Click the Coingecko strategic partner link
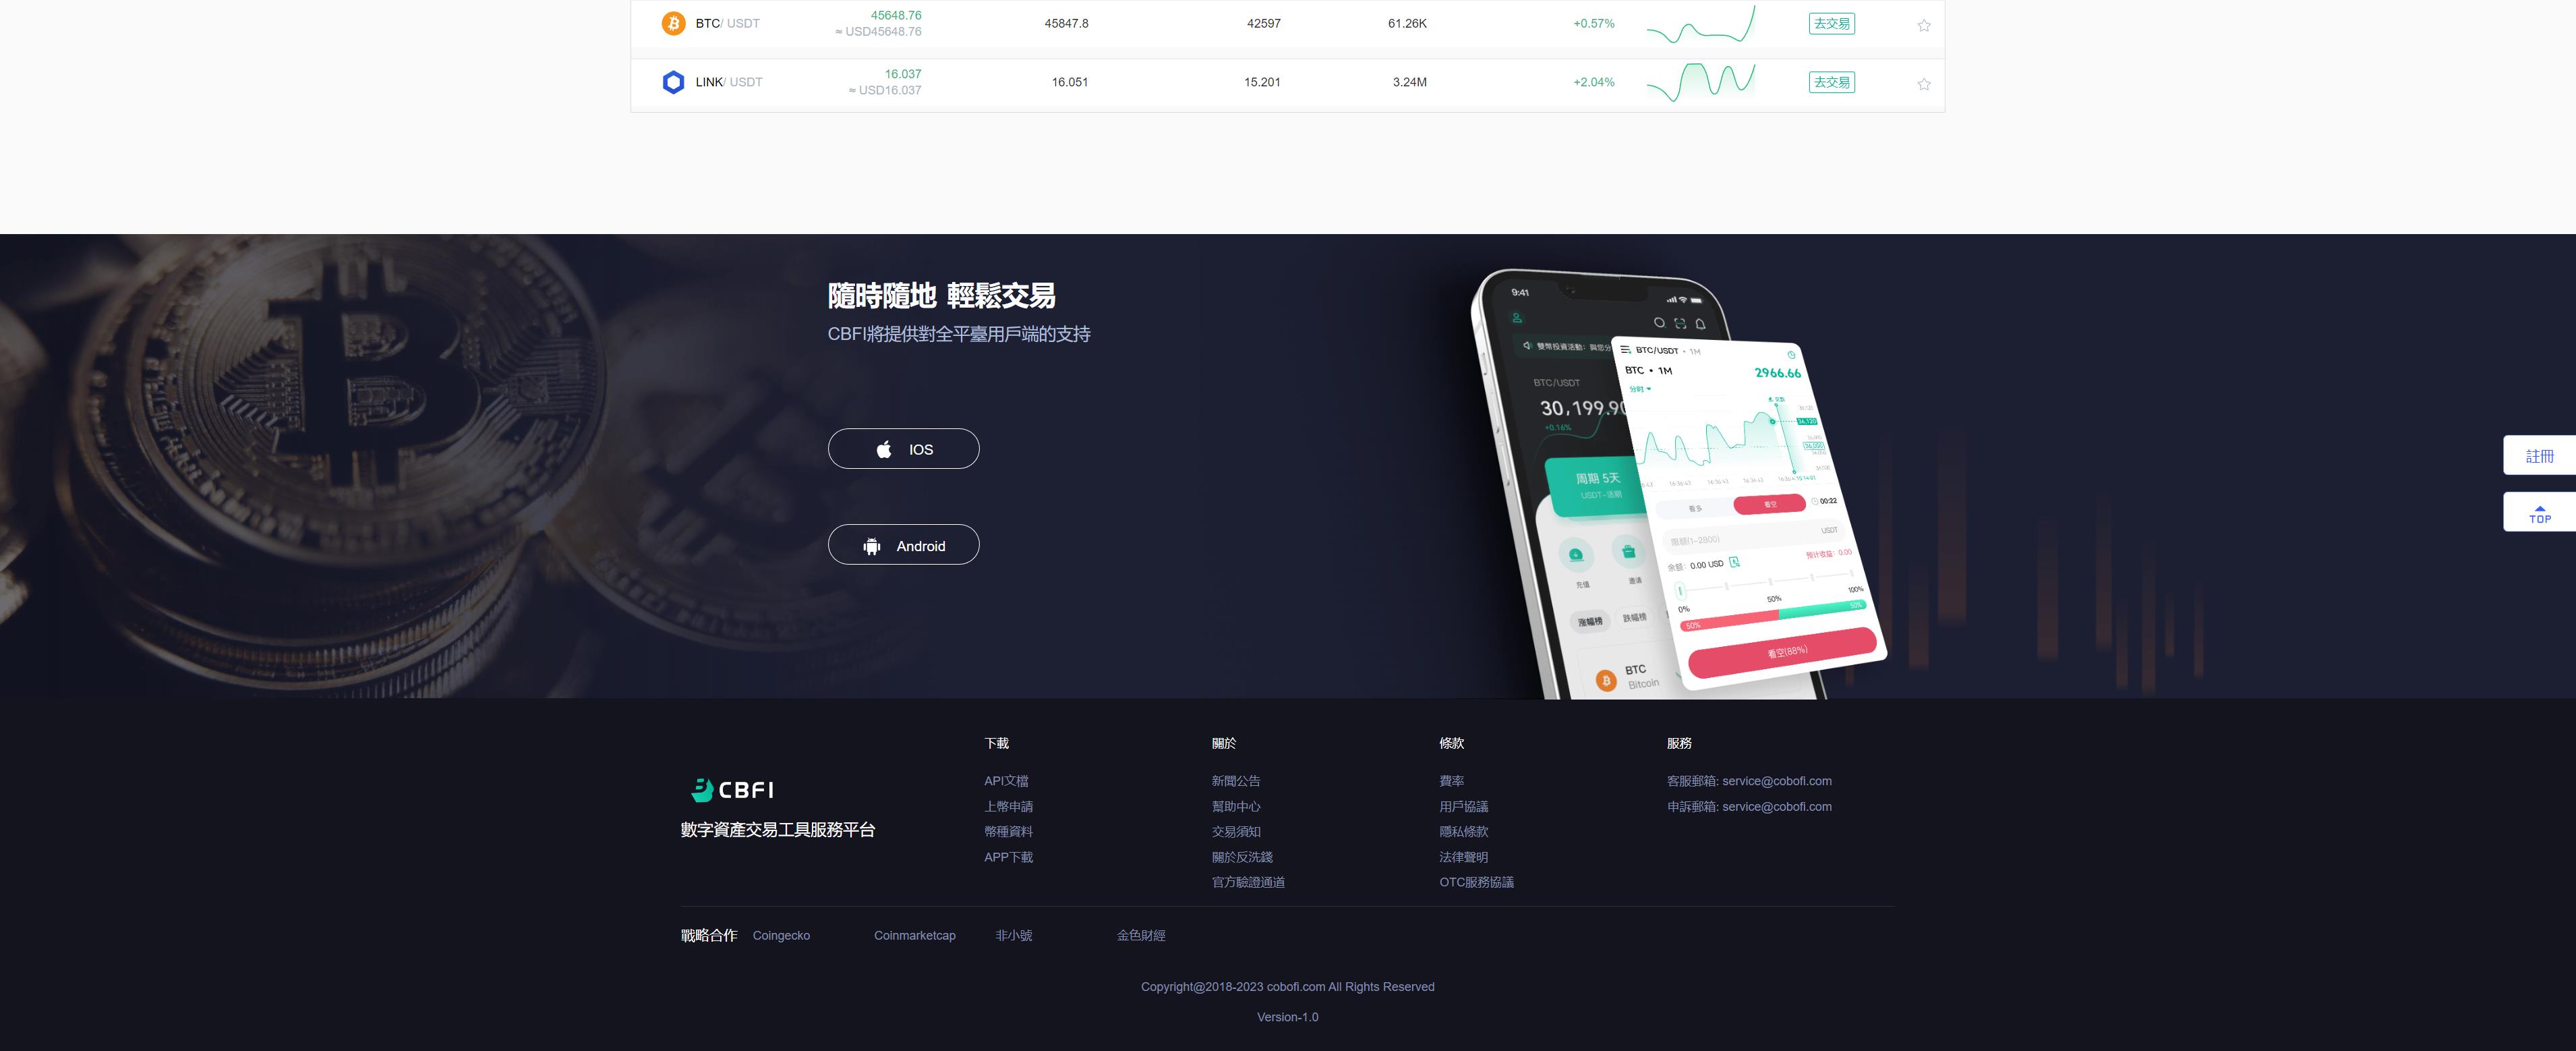 coord(780,934)
